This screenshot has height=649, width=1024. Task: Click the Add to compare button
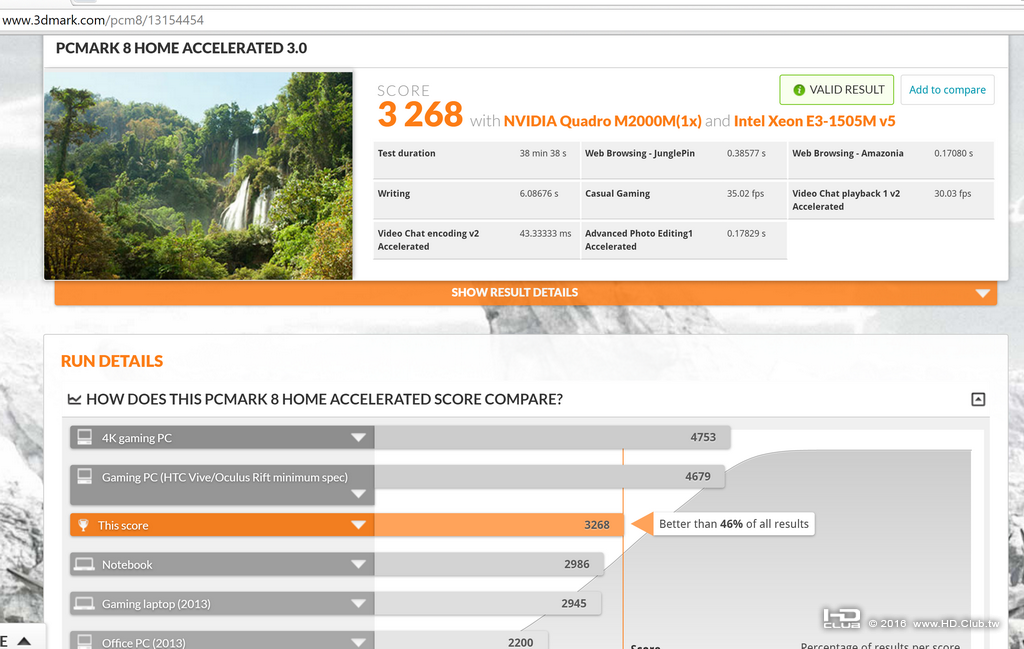pyautogui.click(x=947, y=90)
